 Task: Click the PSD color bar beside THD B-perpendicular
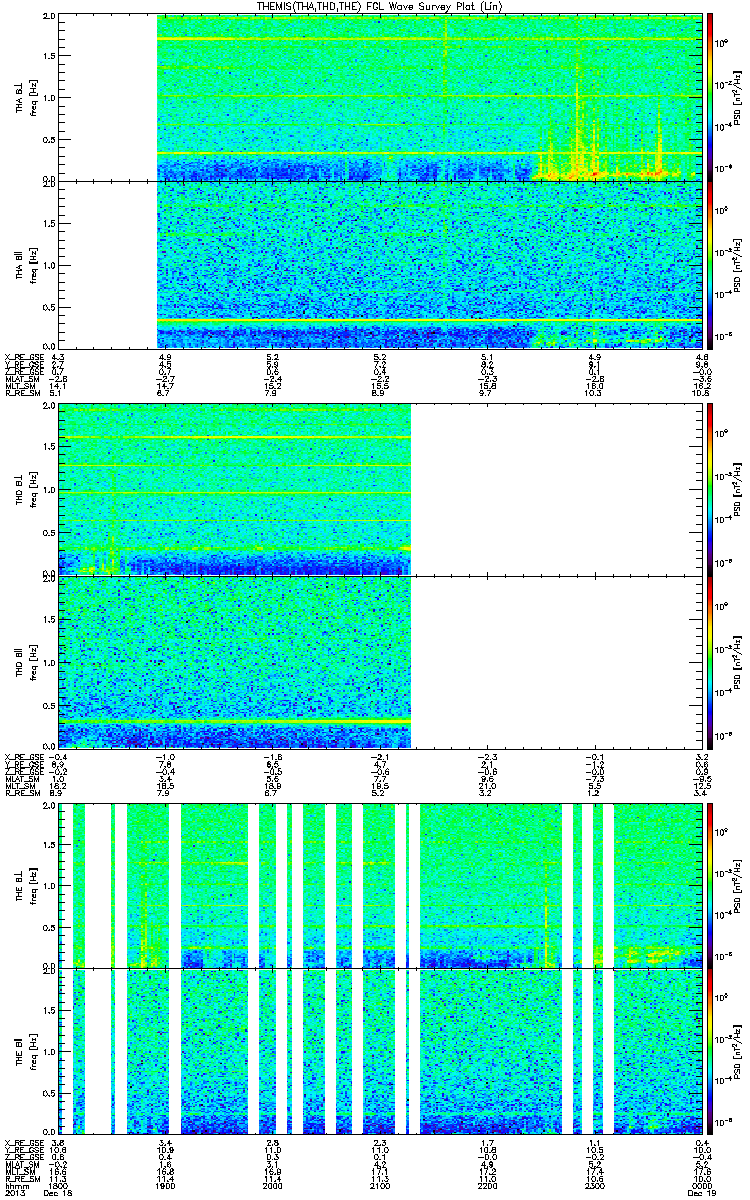coord(710,488)
